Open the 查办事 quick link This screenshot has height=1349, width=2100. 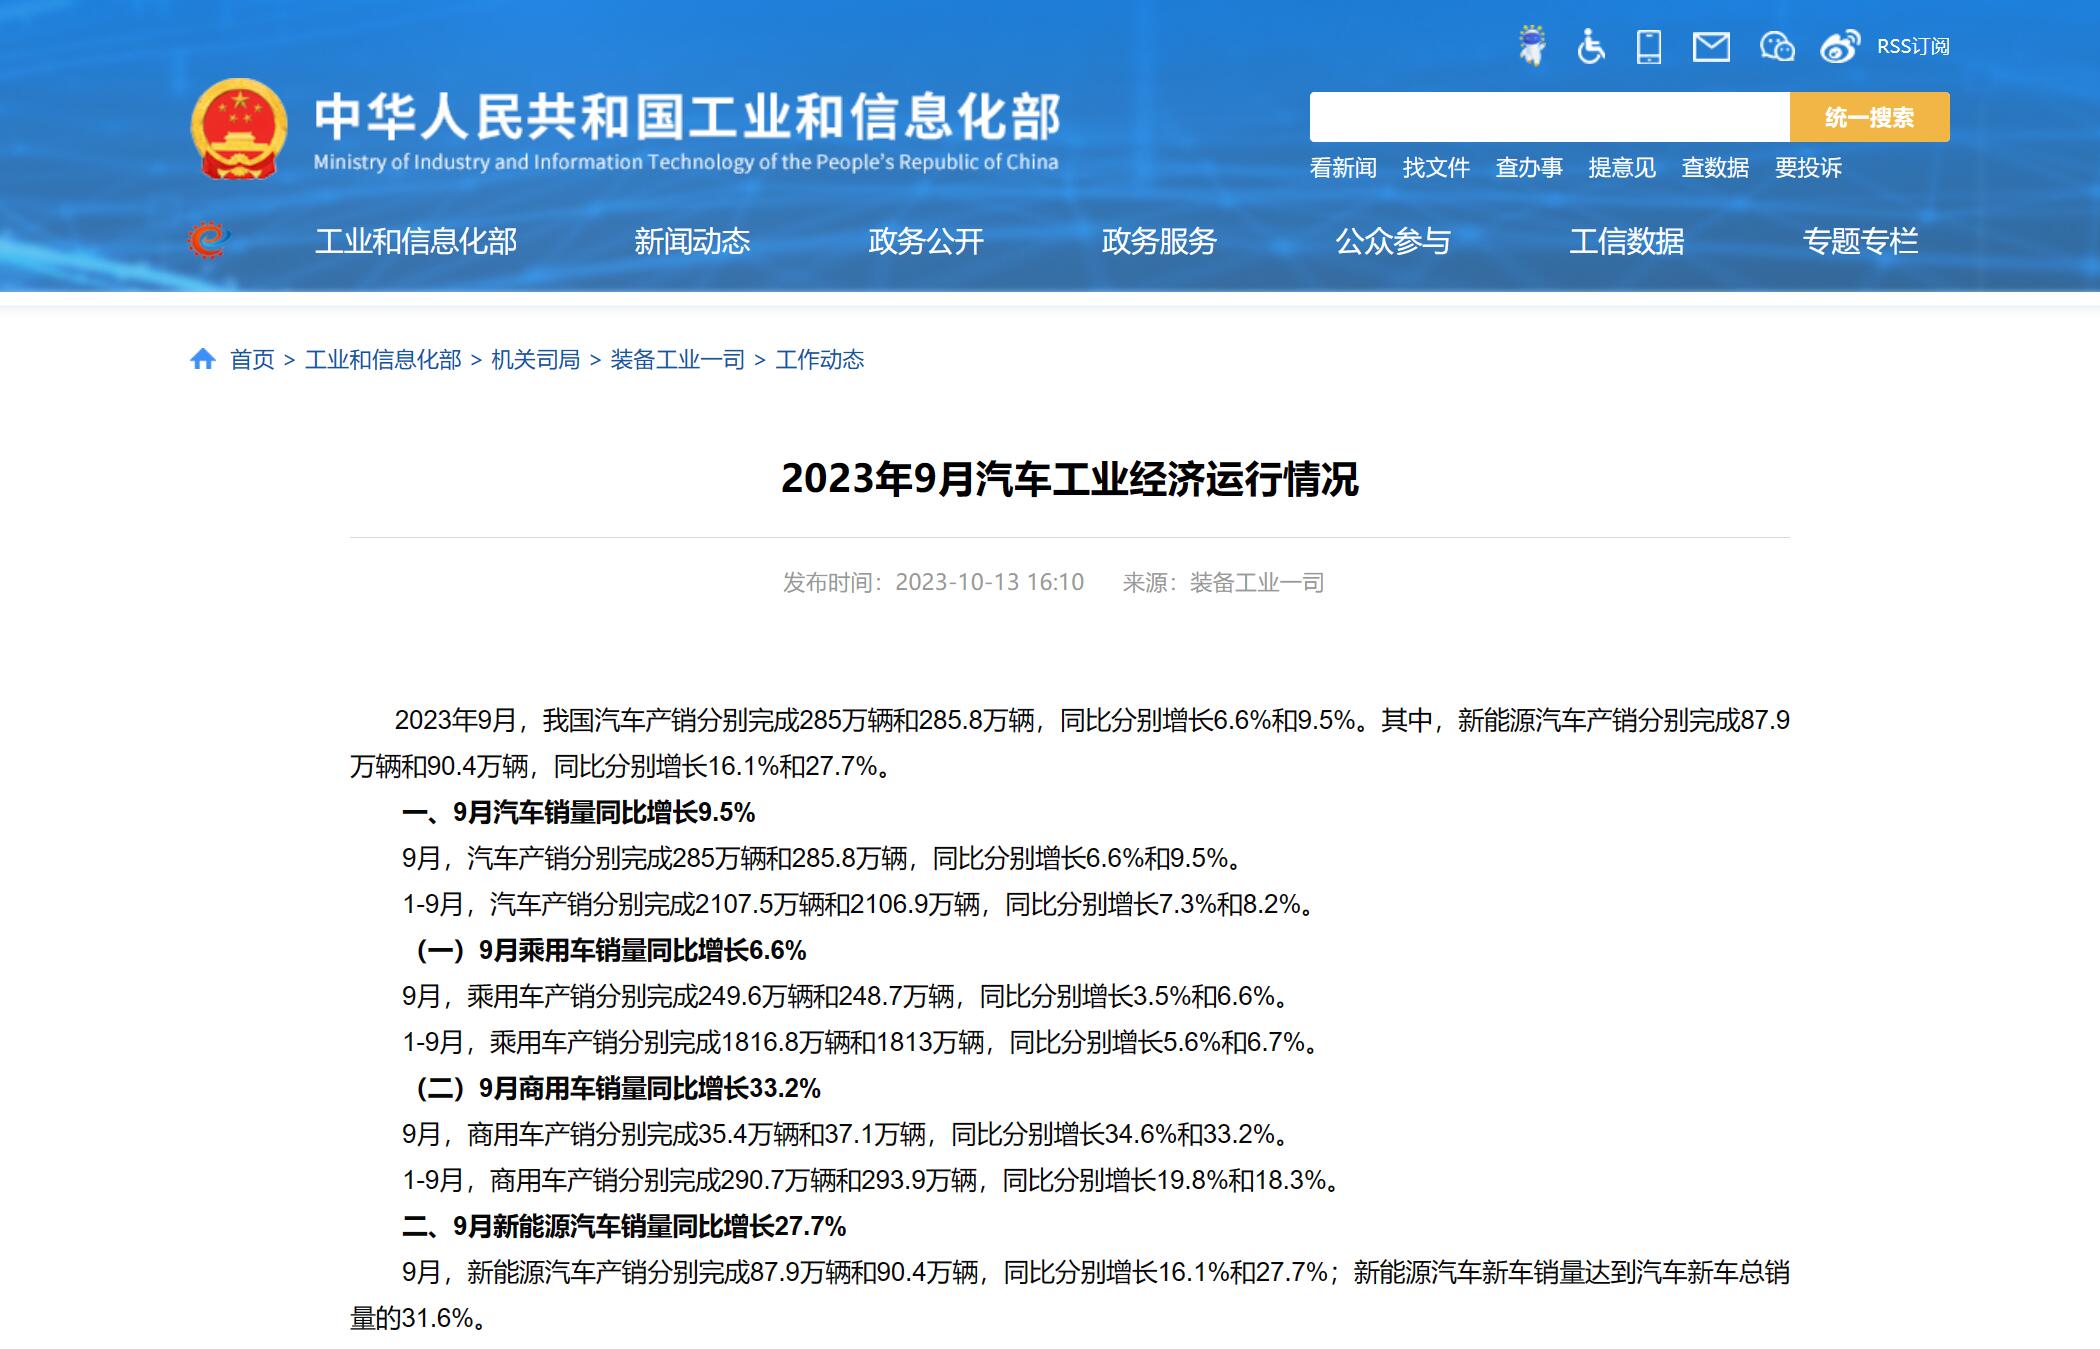pyautogui.click(x=1529, y=168)
